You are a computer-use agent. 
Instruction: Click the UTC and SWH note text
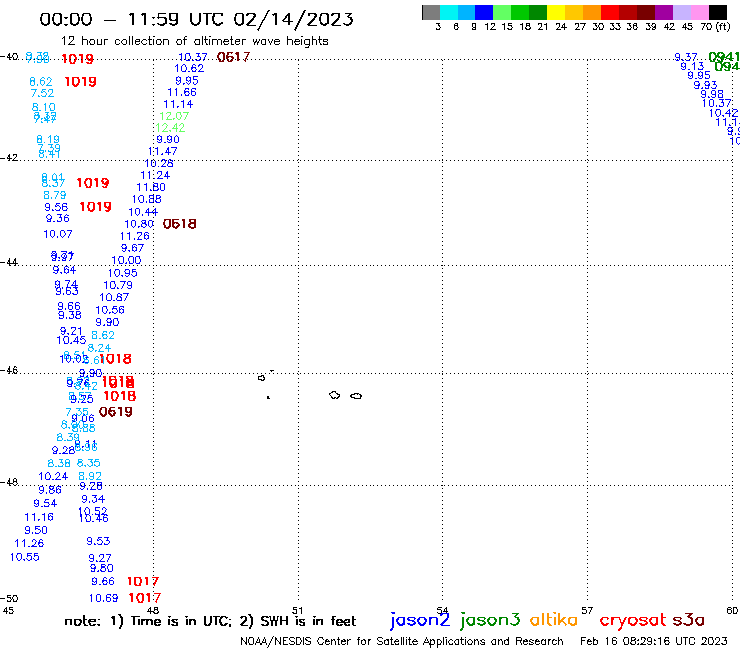[210, 621]
